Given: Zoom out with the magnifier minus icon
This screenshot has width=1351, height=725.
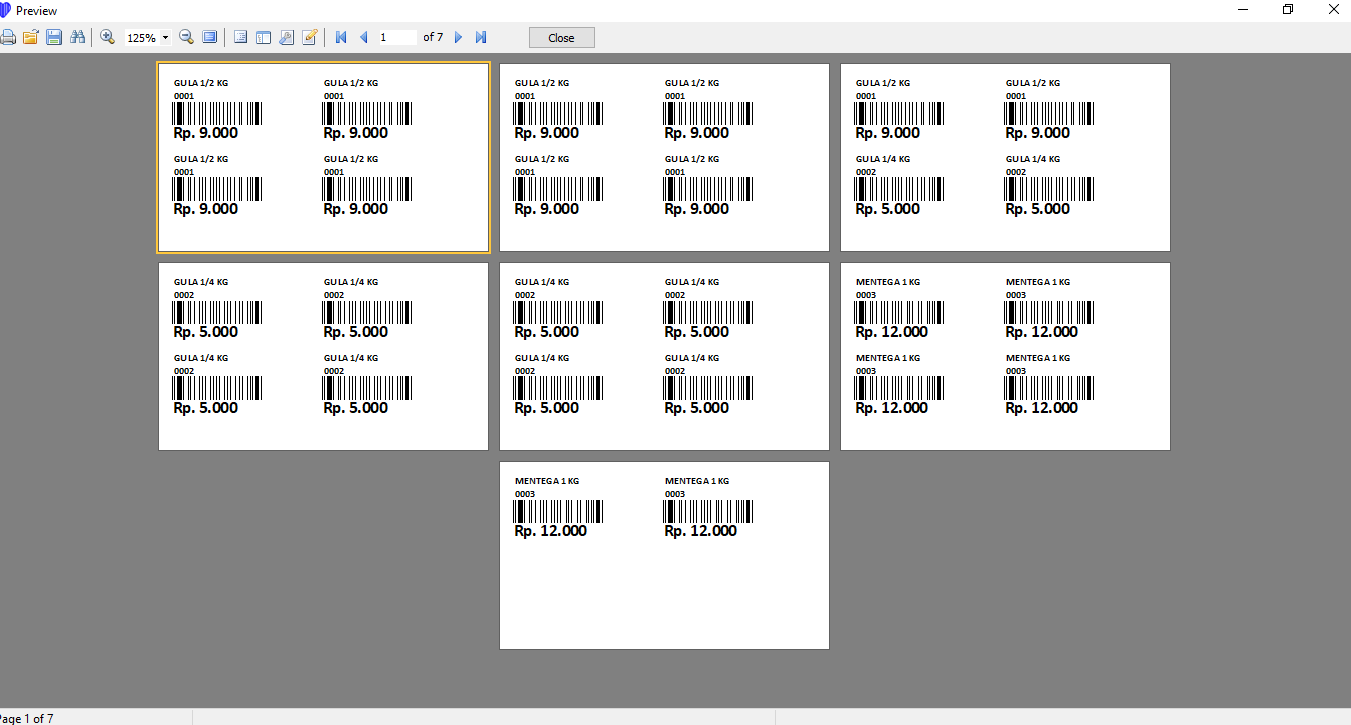Looking at the screenshot, I should (186, 37).
